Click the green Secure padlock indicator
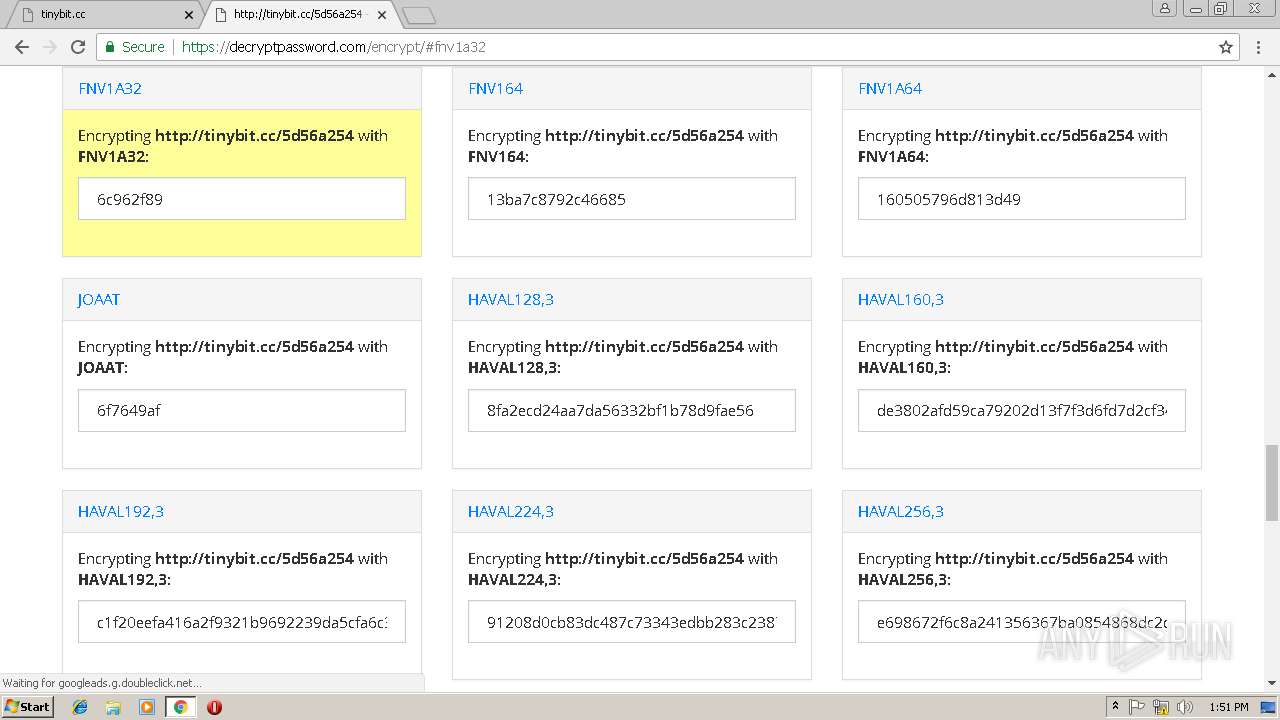1280x720 pixels. tap(134, 47)
